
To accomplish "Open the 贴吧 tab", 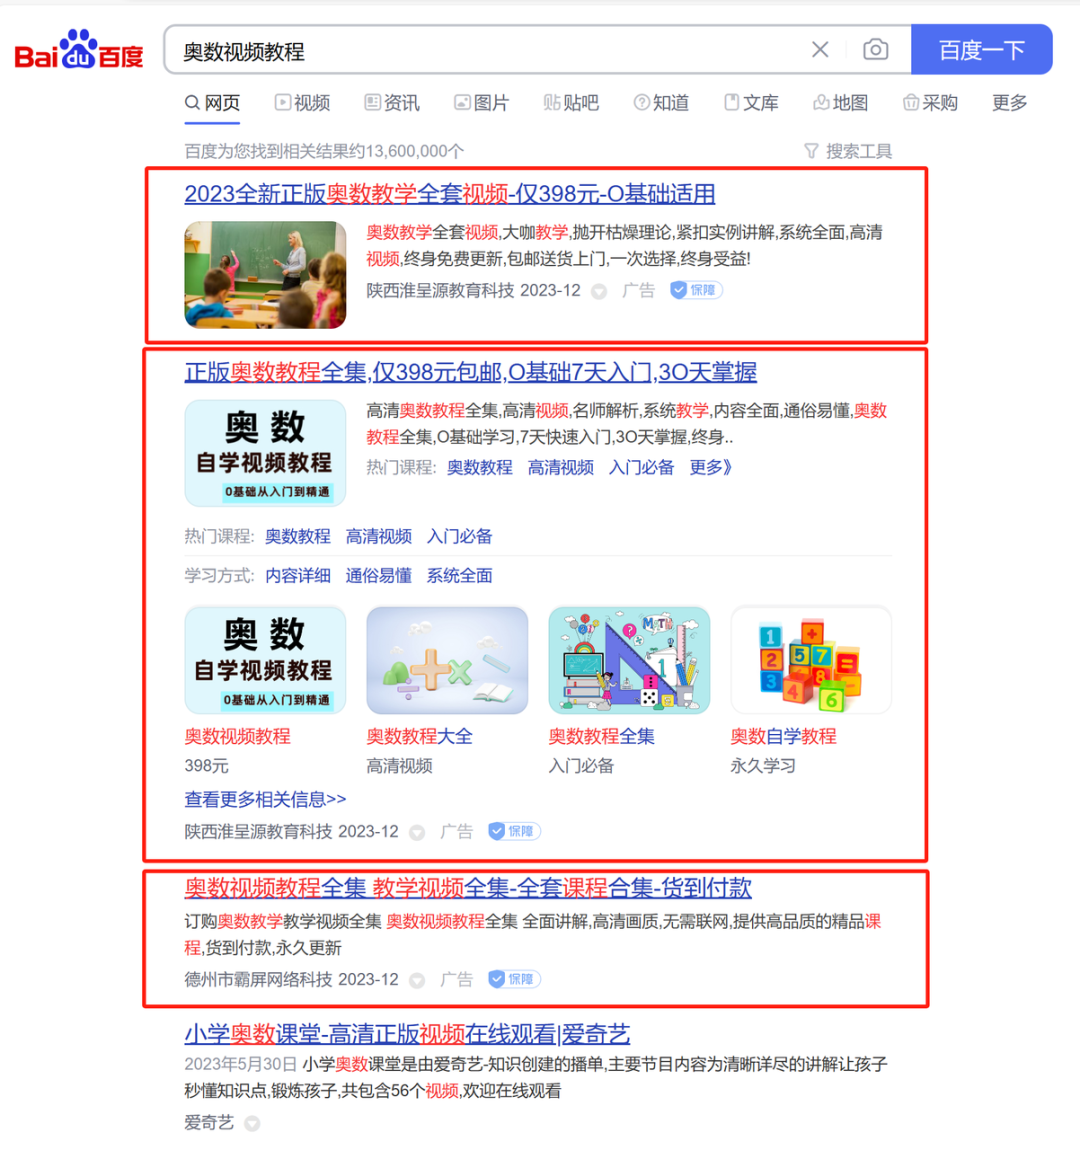I will coord(572,103).
